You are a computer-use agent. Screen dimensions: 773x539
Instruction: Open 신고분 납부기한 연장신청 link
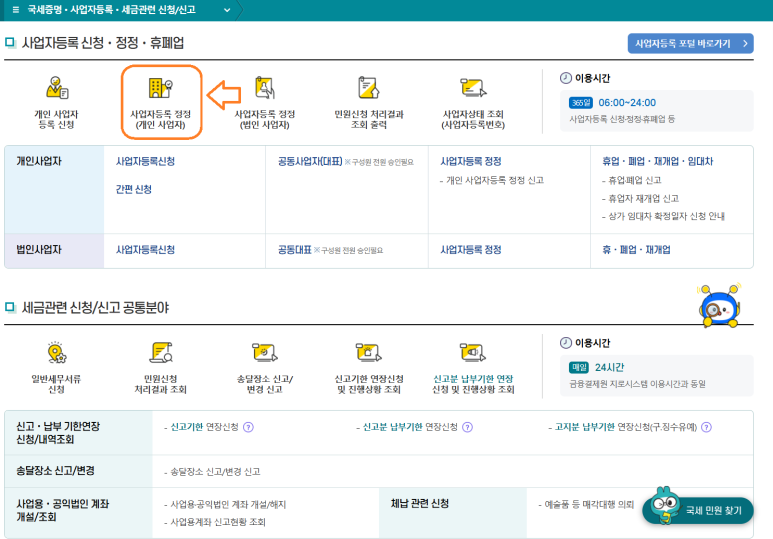(x=410, y=427)
